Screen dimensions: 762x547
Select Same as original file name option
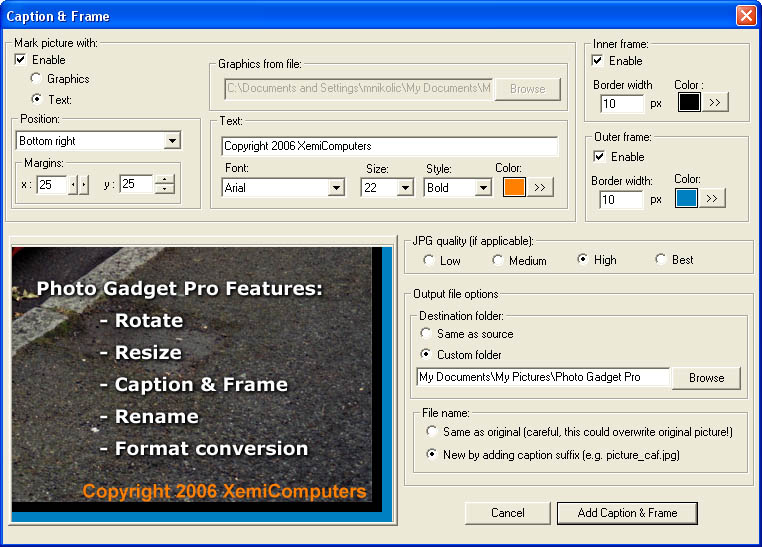(432, 431)
